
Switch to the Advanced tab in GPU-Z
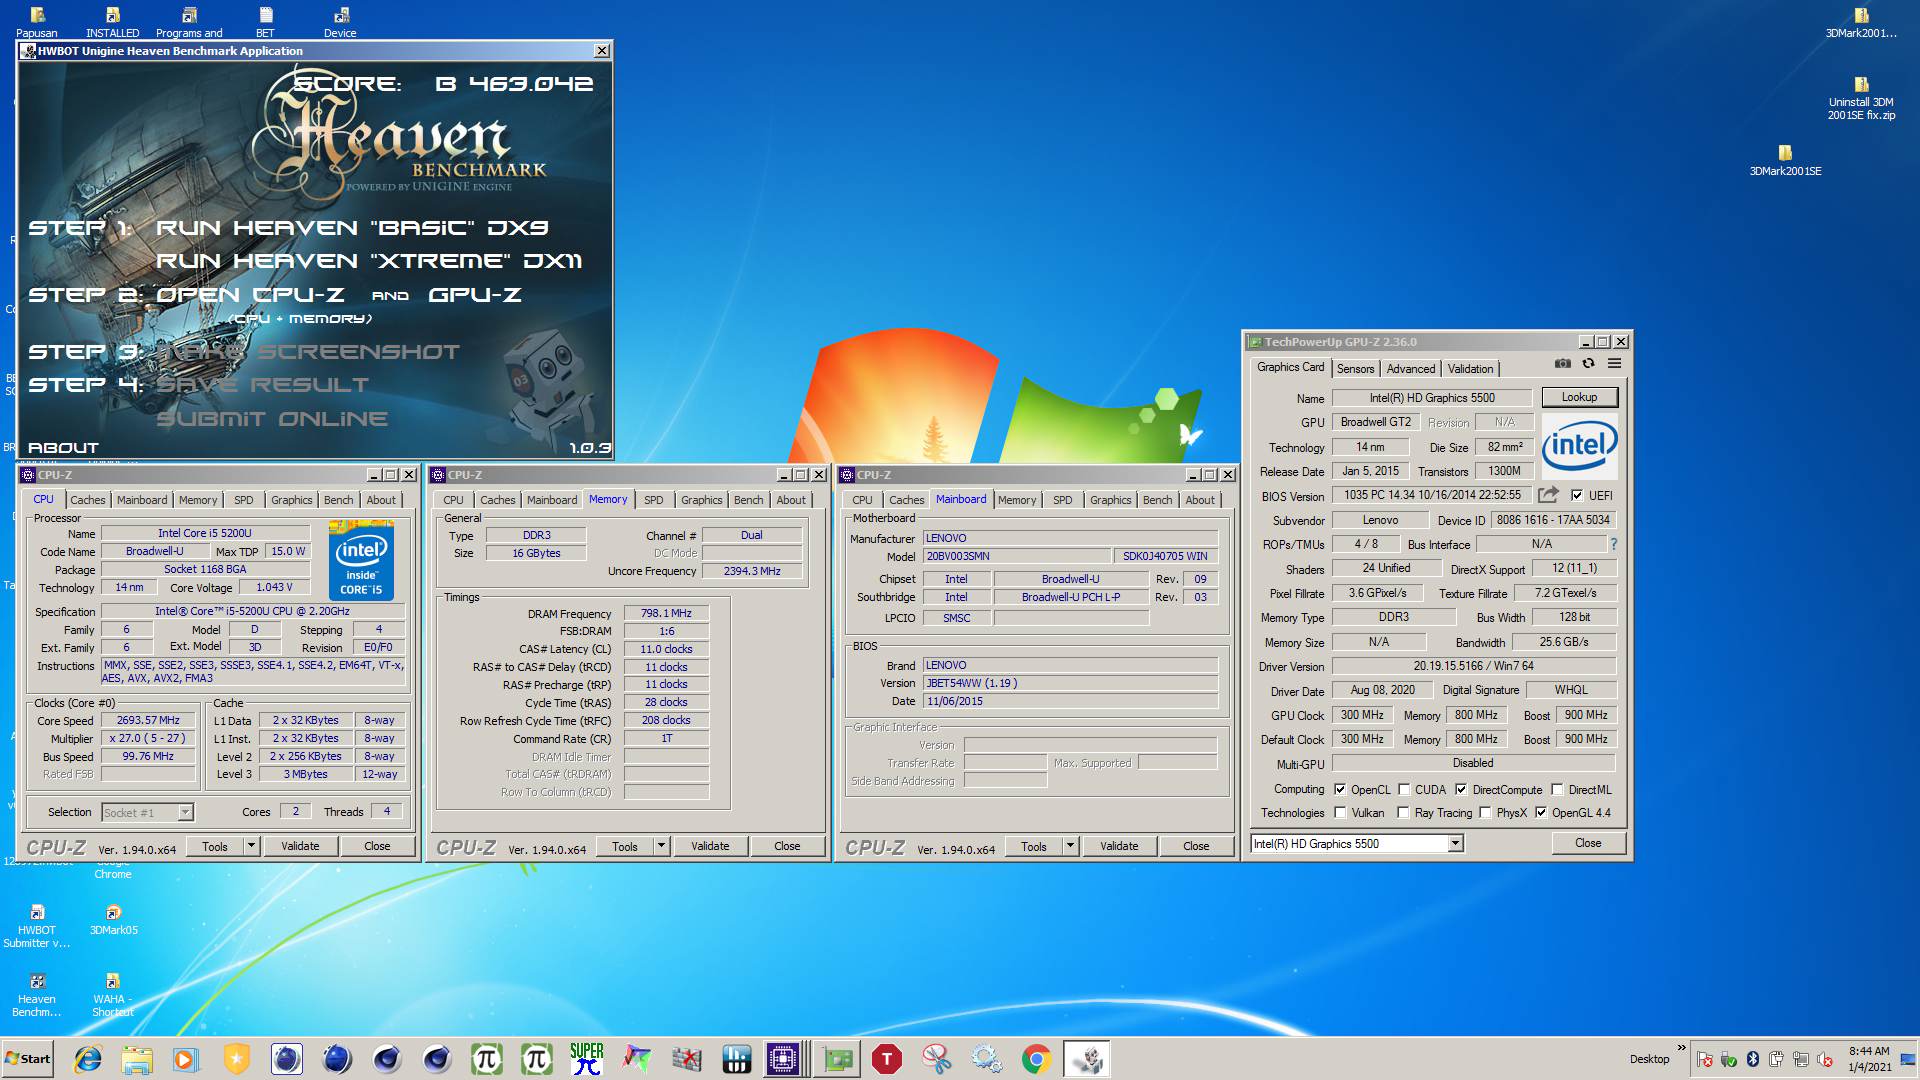(x=1410, y=368)
